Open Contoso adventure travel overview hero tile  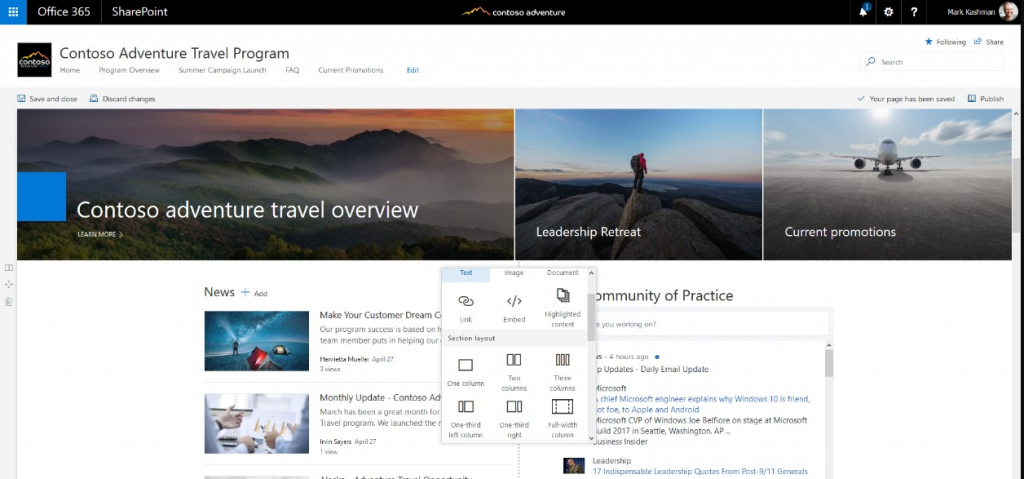tap(265, 184)
